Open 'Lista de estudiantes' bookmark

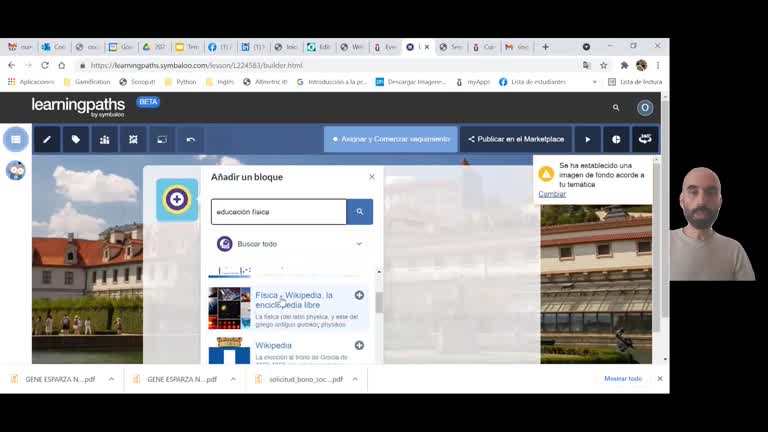click(x=532, y=82)
